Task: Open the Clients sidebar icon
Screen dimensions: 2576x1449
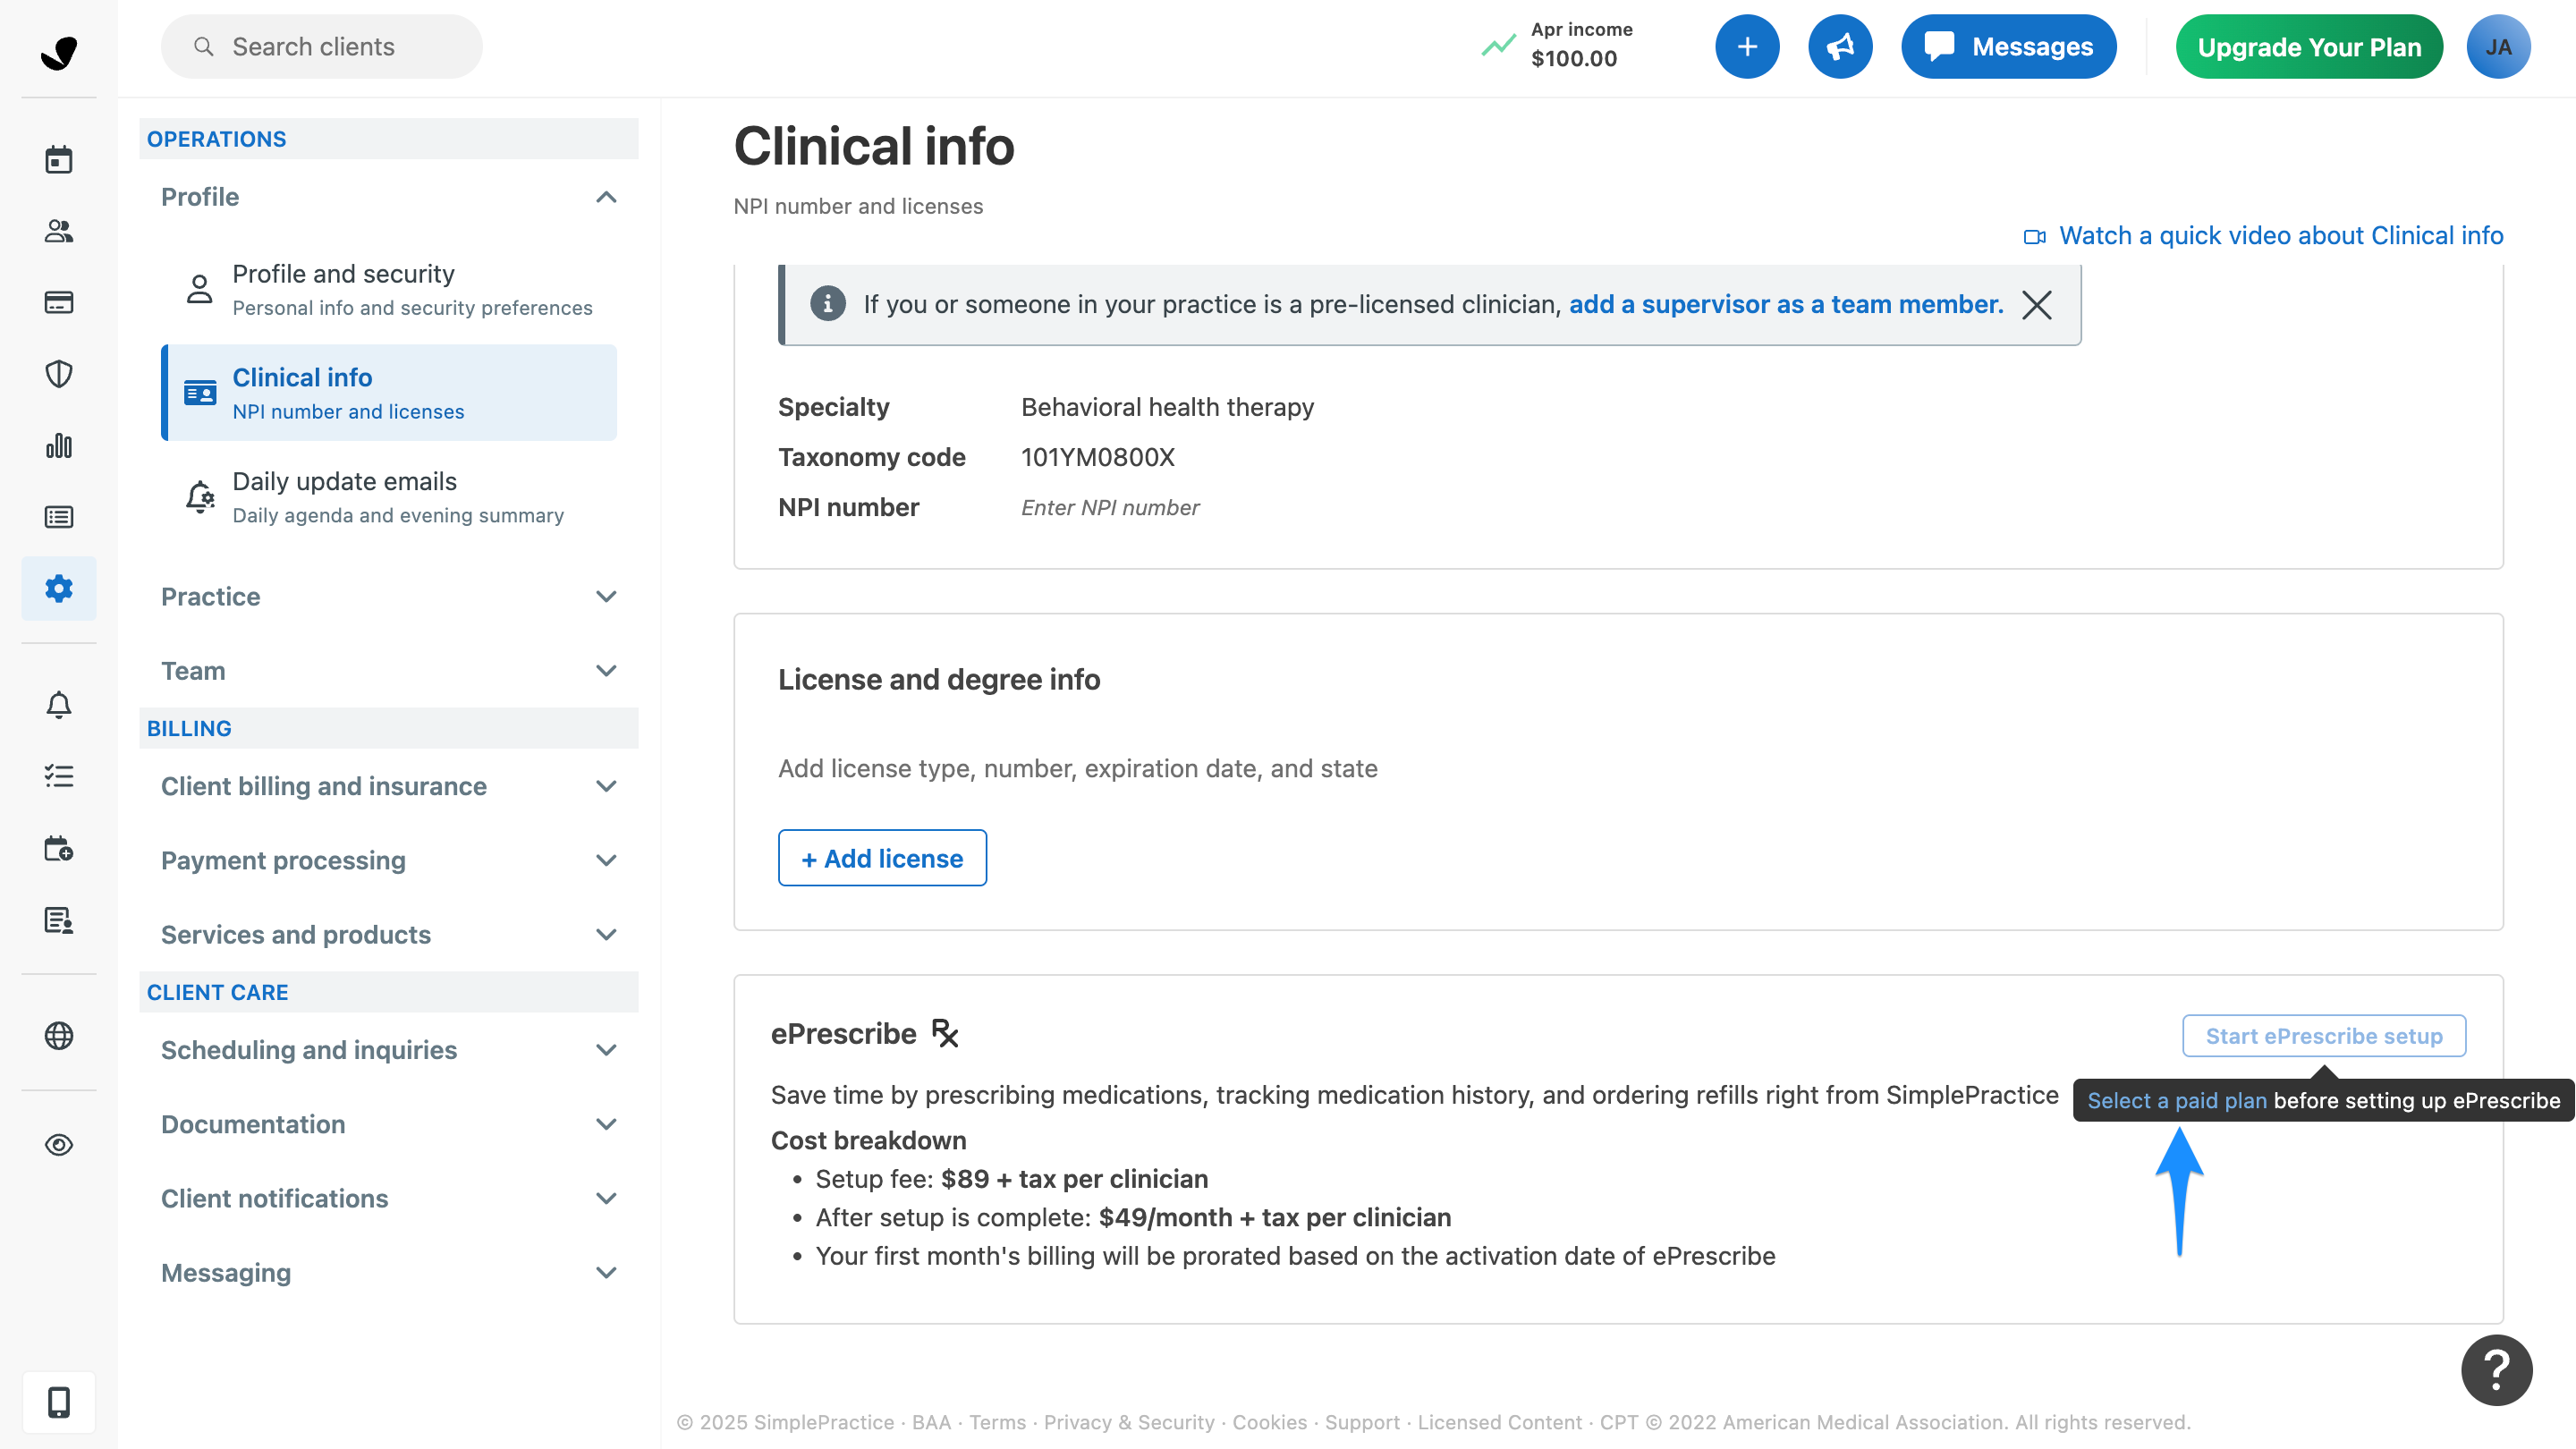Action: click(x=59, y=231)
